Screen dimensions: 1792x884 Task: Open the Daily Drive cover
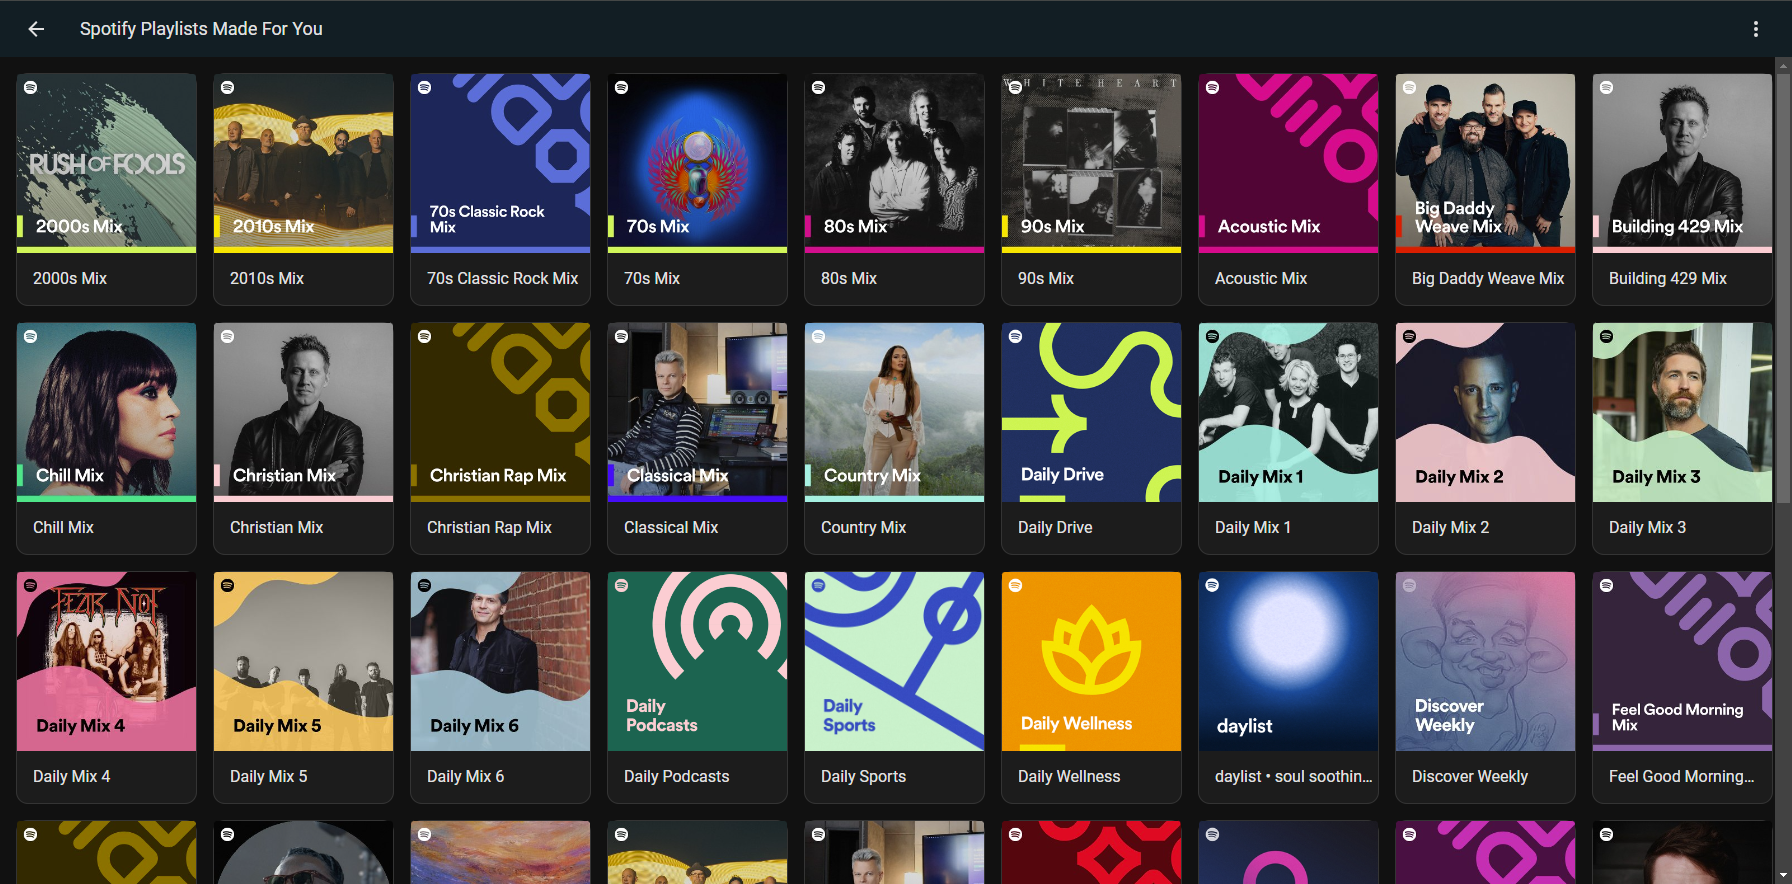pyautogui.click(x=1092, y=412)
